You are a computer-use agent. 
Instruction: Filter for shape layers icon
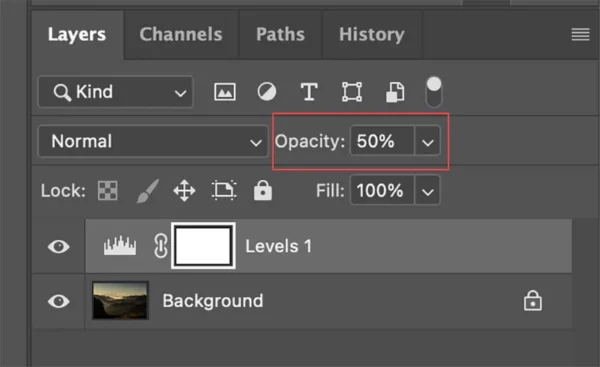click(x=352, y=92)
